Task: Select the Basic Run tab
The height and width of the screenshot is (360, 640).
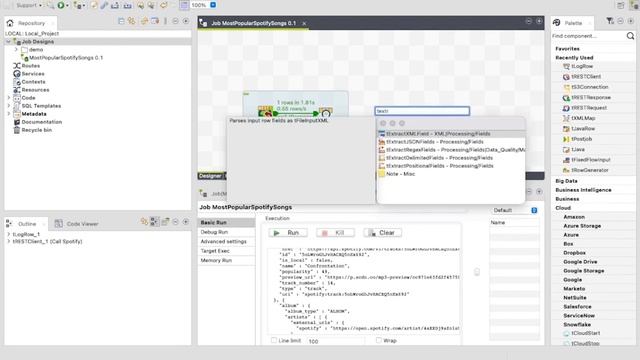Action: point(227,222)
